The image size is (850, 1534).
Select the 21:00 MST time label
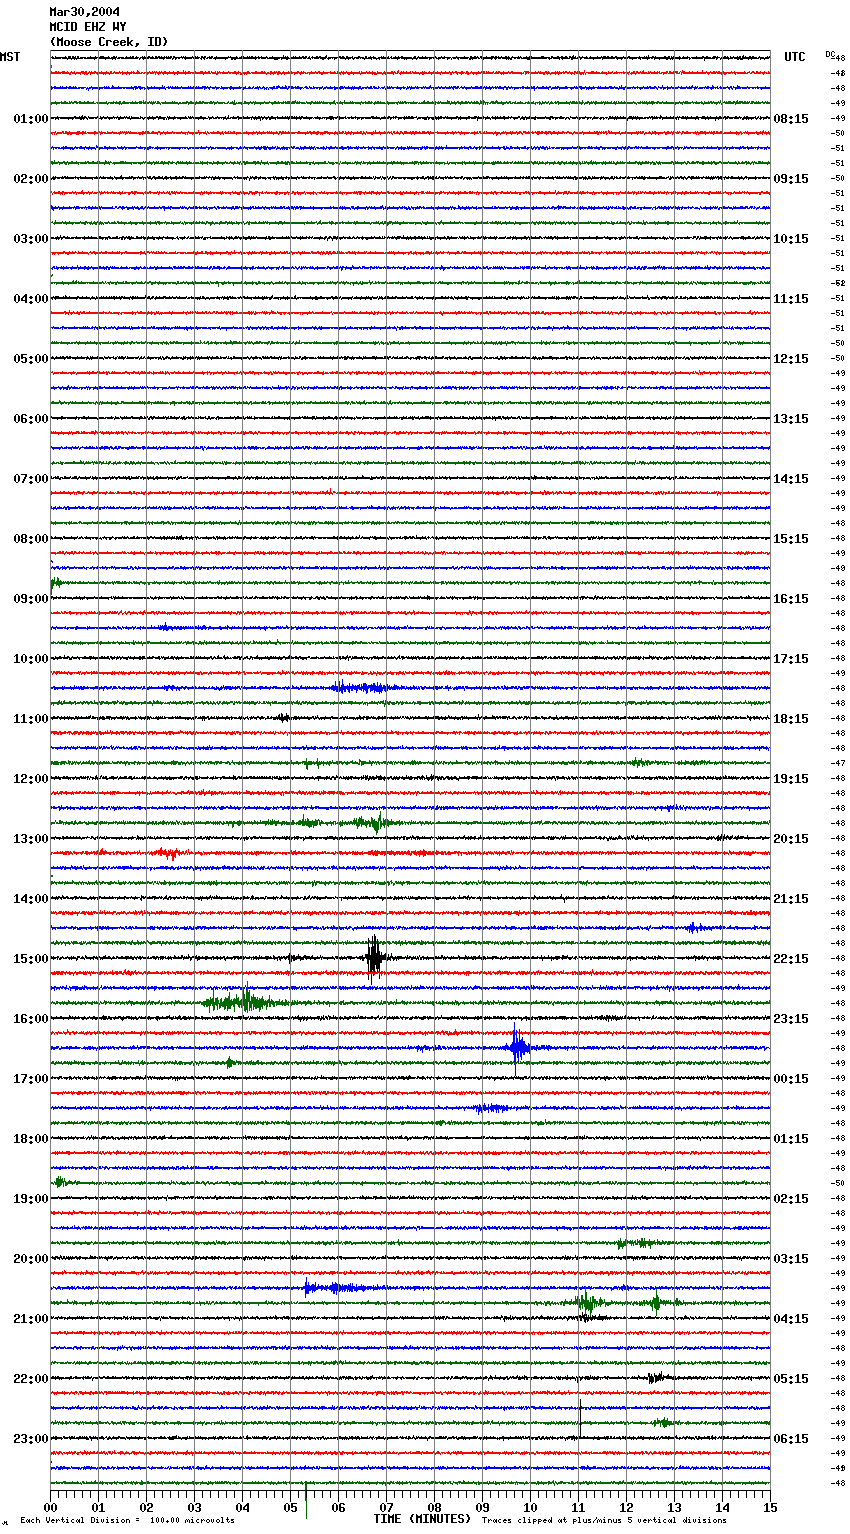(x=31, y=1319)
